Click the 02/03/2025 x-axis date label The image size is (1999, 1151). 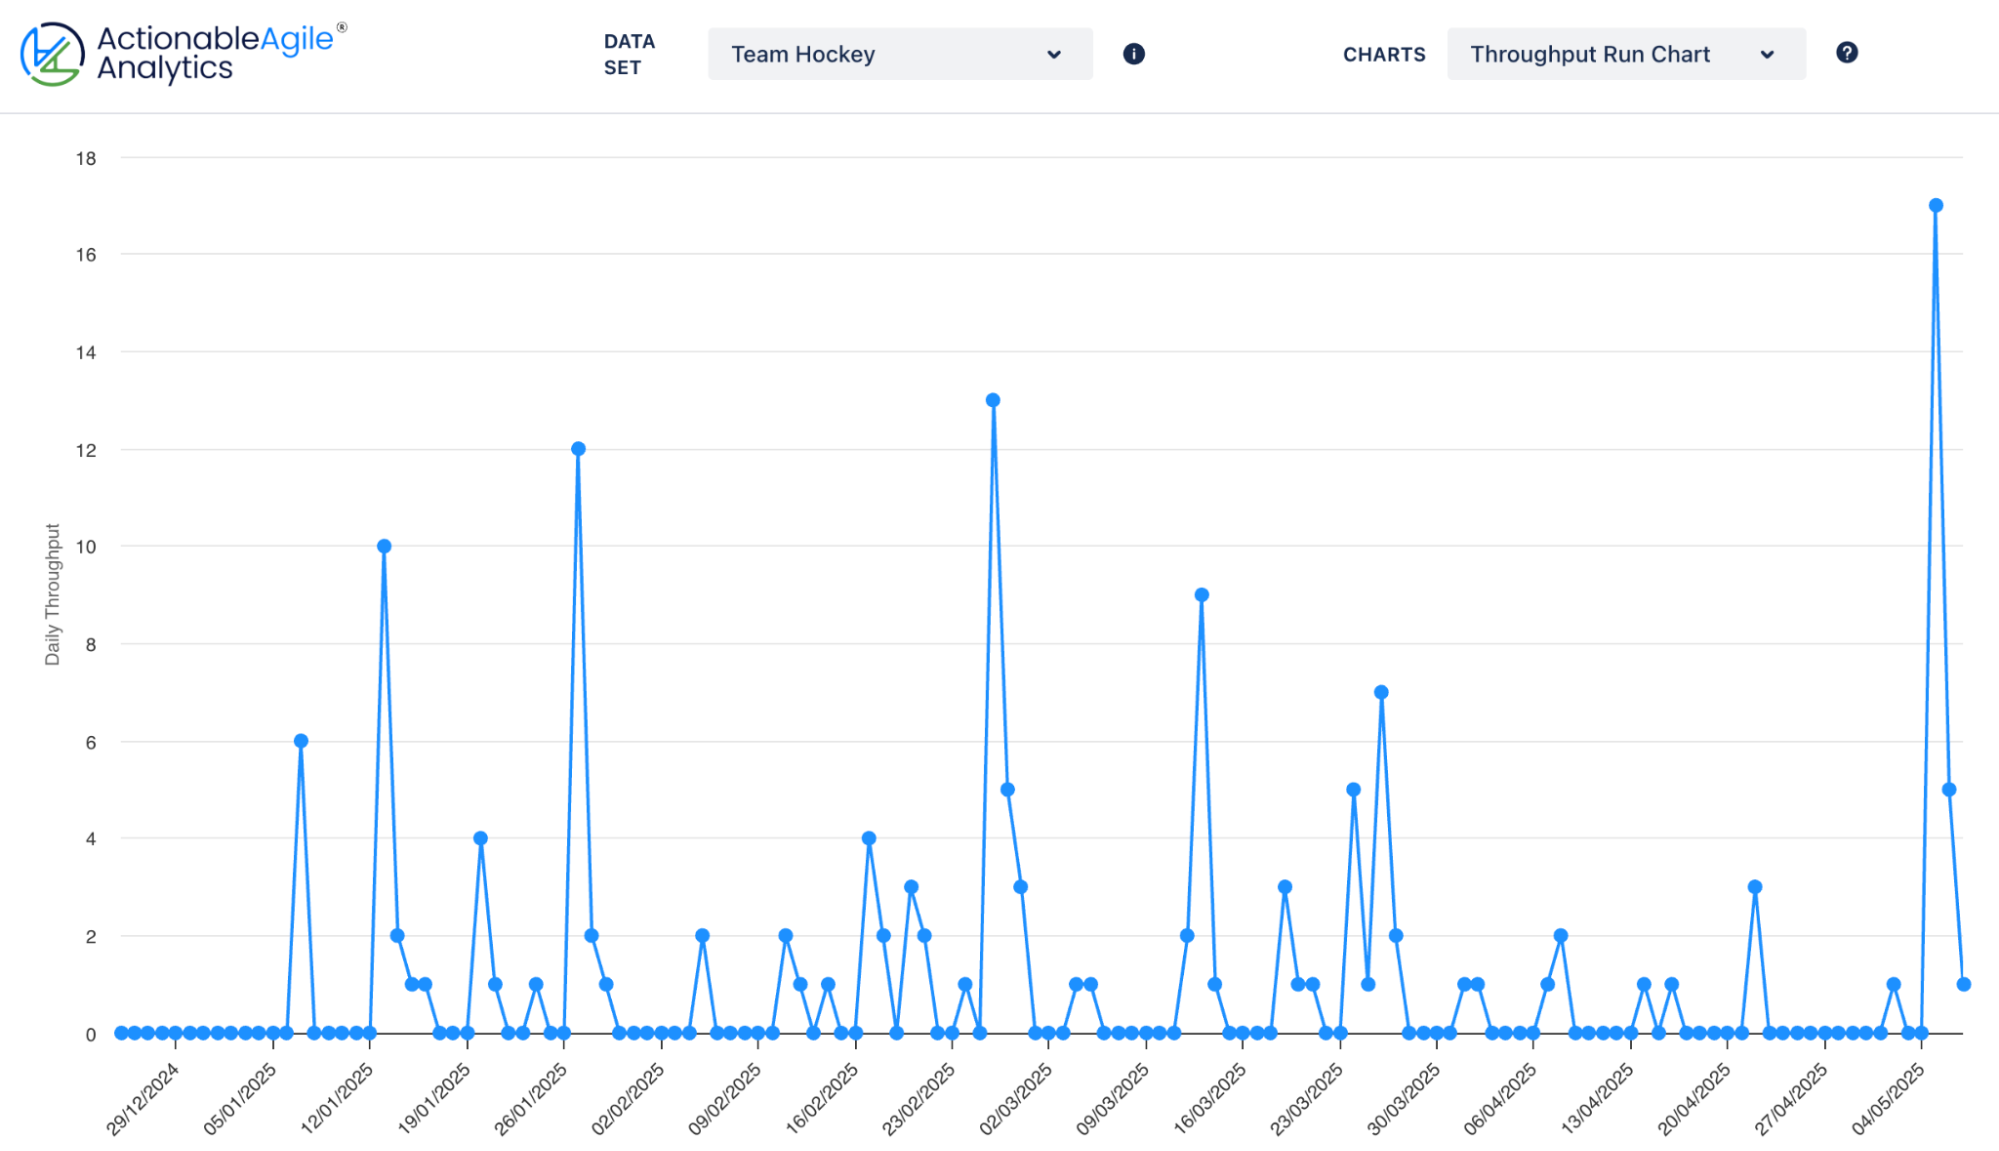pos(1016,1098)
